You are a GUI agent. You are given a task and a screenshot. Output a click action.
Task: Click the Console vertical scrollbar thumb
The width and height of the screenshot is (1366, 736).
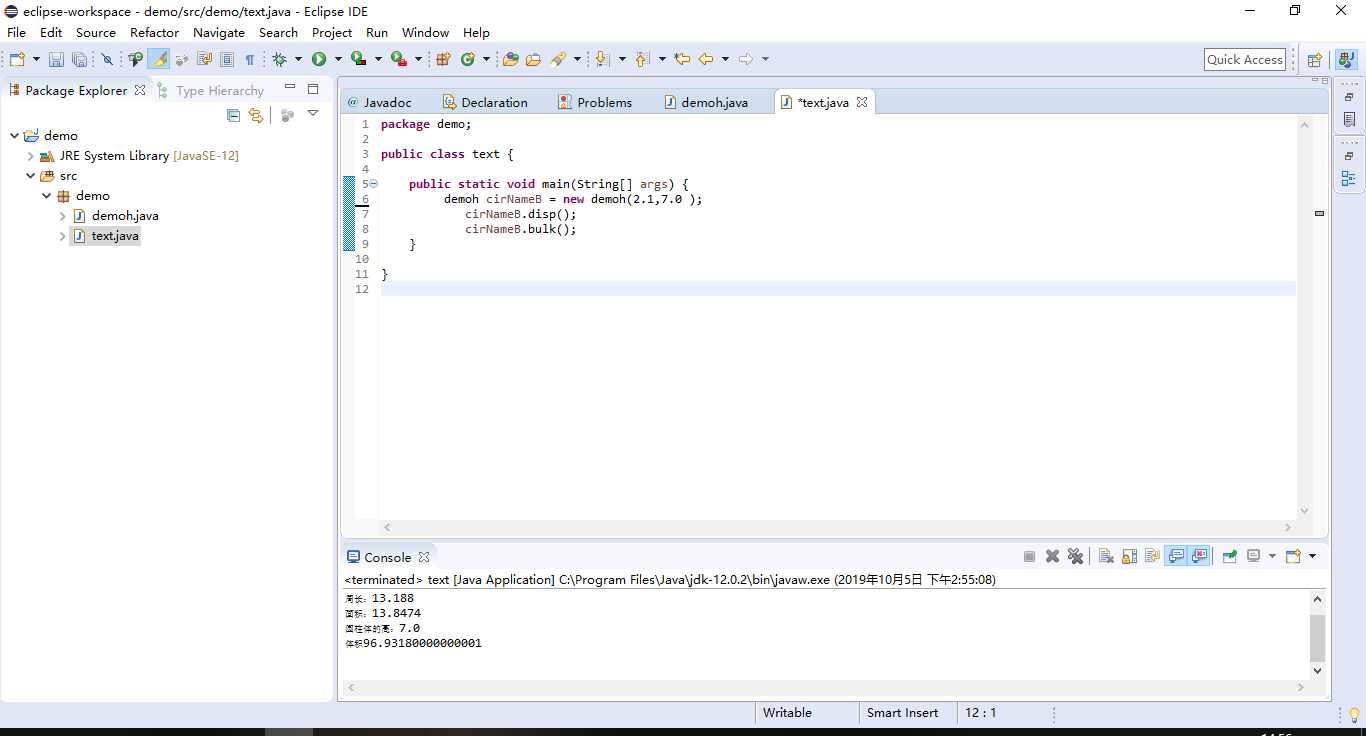pyautogui.click(x=1317, y=638)
